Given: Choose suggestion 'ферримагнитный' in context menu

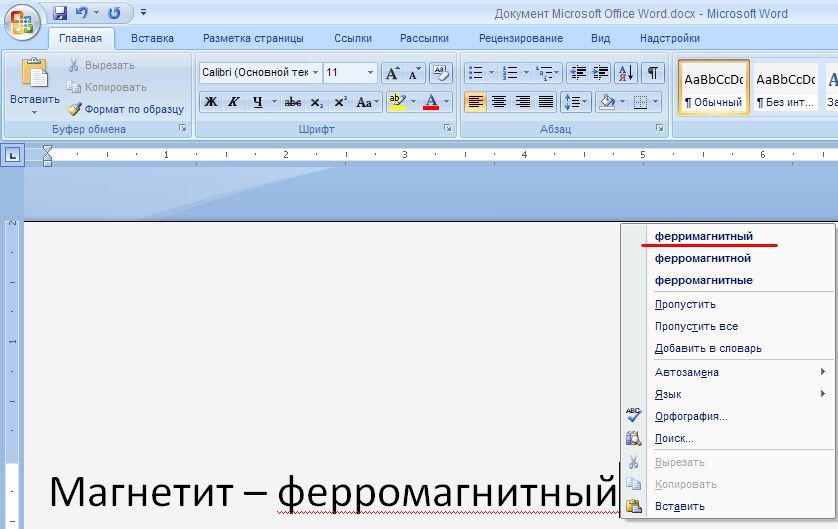Looking at the screenshot, I should point(703,236).
